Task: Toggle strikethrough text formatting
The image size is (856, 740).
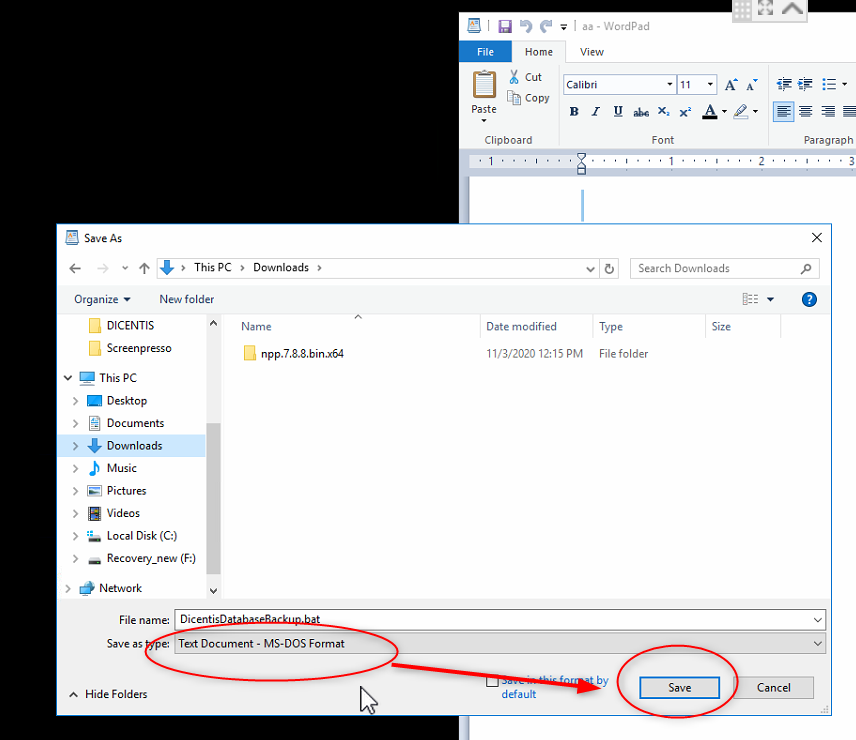Action: tap(641, 111)
